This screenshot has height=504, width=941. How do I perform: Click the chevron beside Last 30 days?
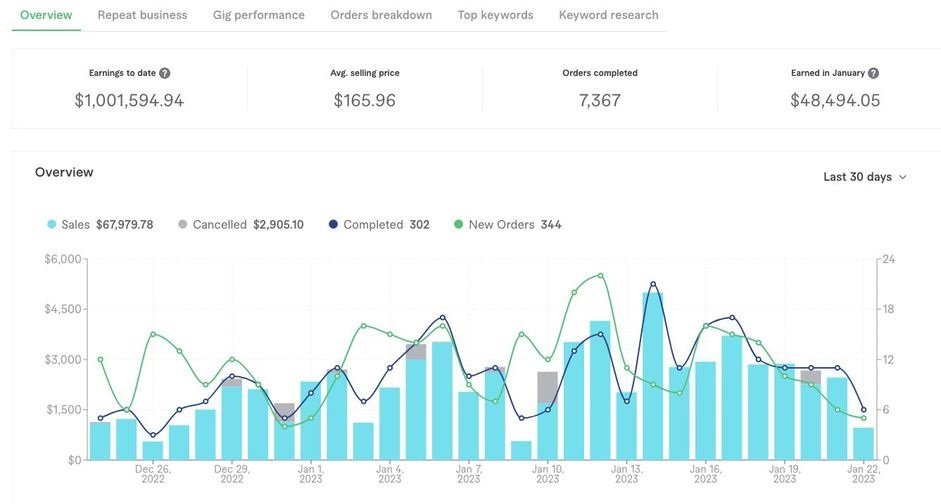click(903, 178)
